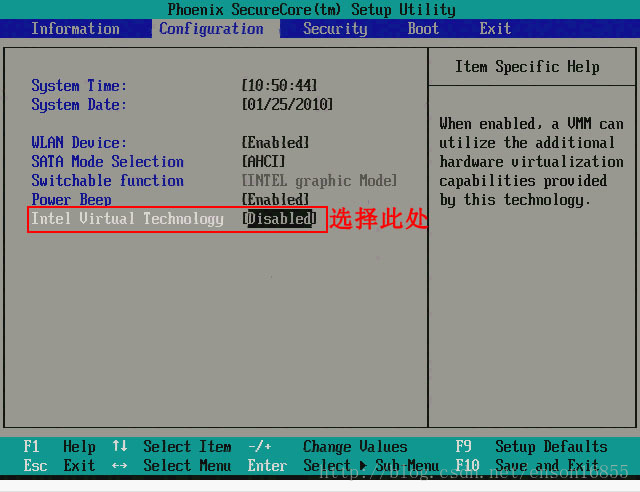Toggle Power Beep Enabled value
Screen dimensions: 640x492
276,200
